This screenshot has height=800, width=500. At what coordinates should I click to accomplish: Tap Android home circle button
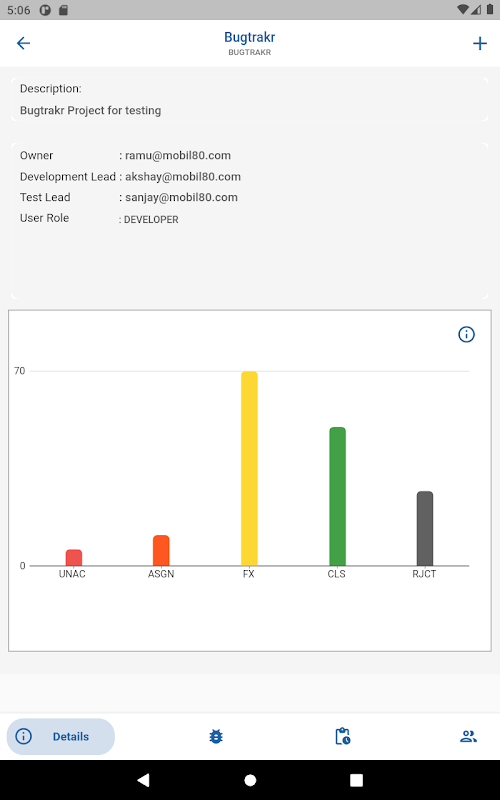click(x=250, y=780)
